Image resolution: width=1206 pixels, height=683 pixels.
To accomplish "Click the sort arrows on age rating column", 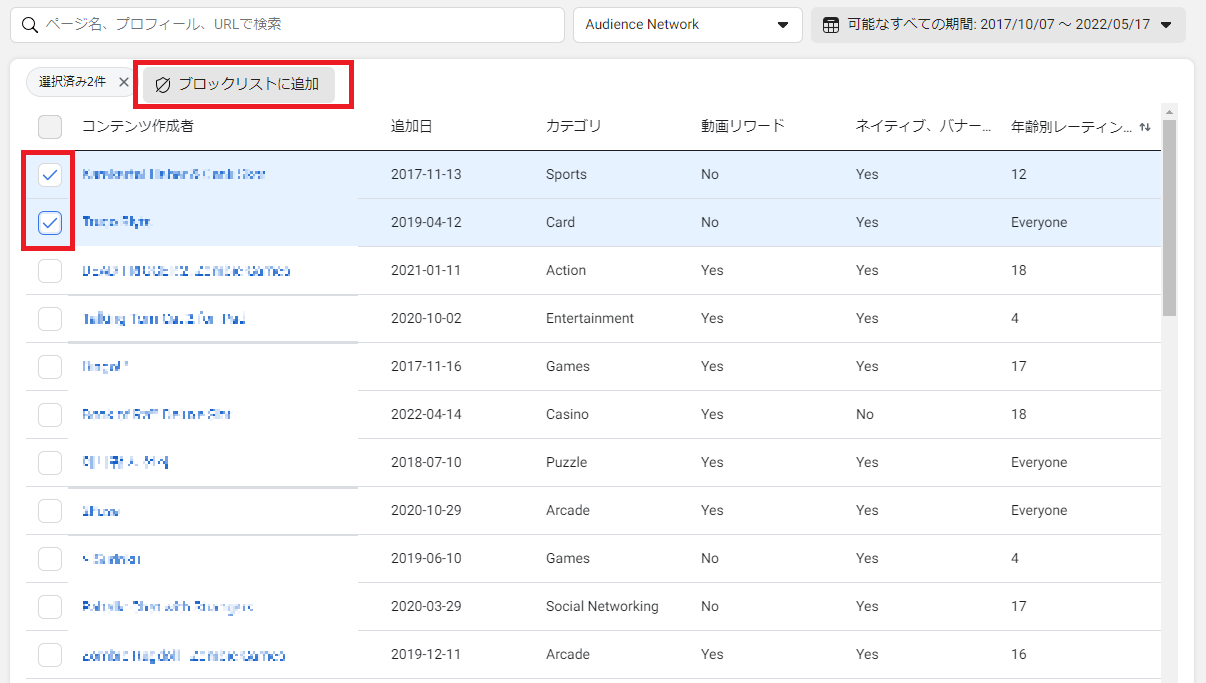I will (1144, 127).
